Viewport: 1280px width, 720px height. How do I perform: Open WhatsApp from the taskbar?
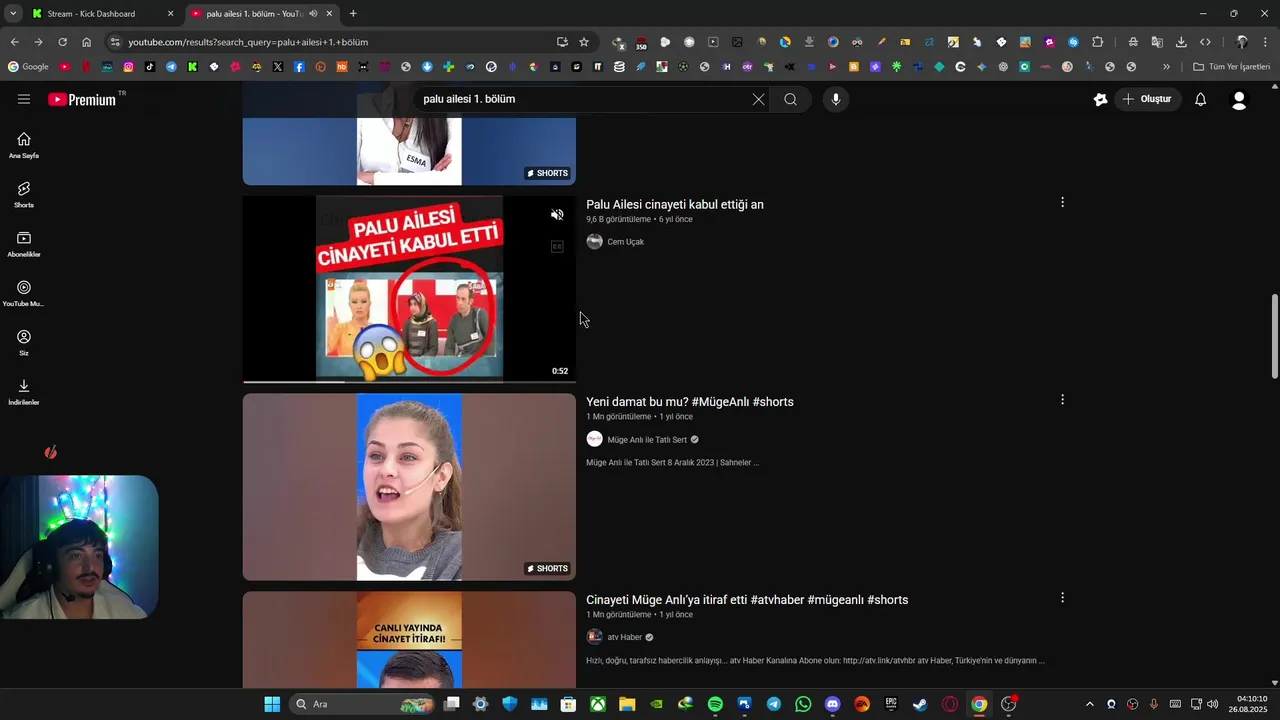(x=803, y=704)
